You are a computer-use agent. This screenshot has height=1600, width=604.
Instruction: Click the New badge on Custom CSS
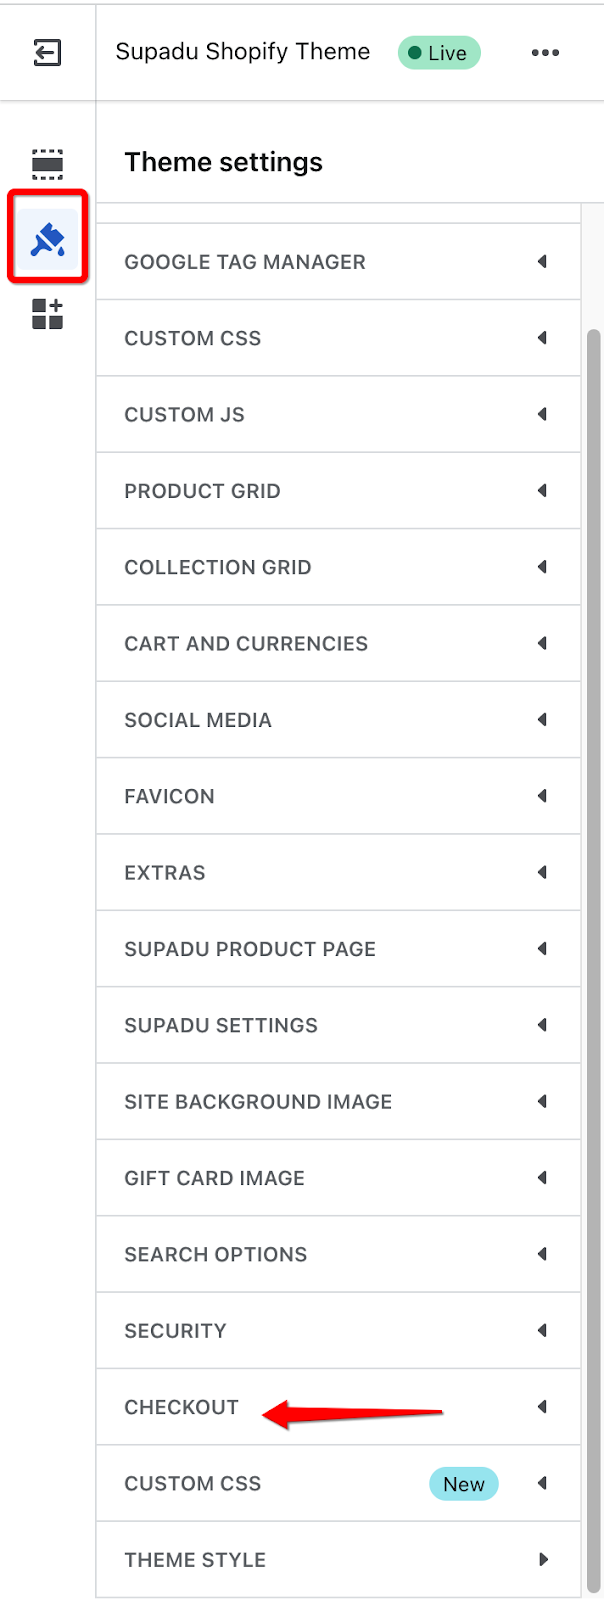pos(464,1484)
